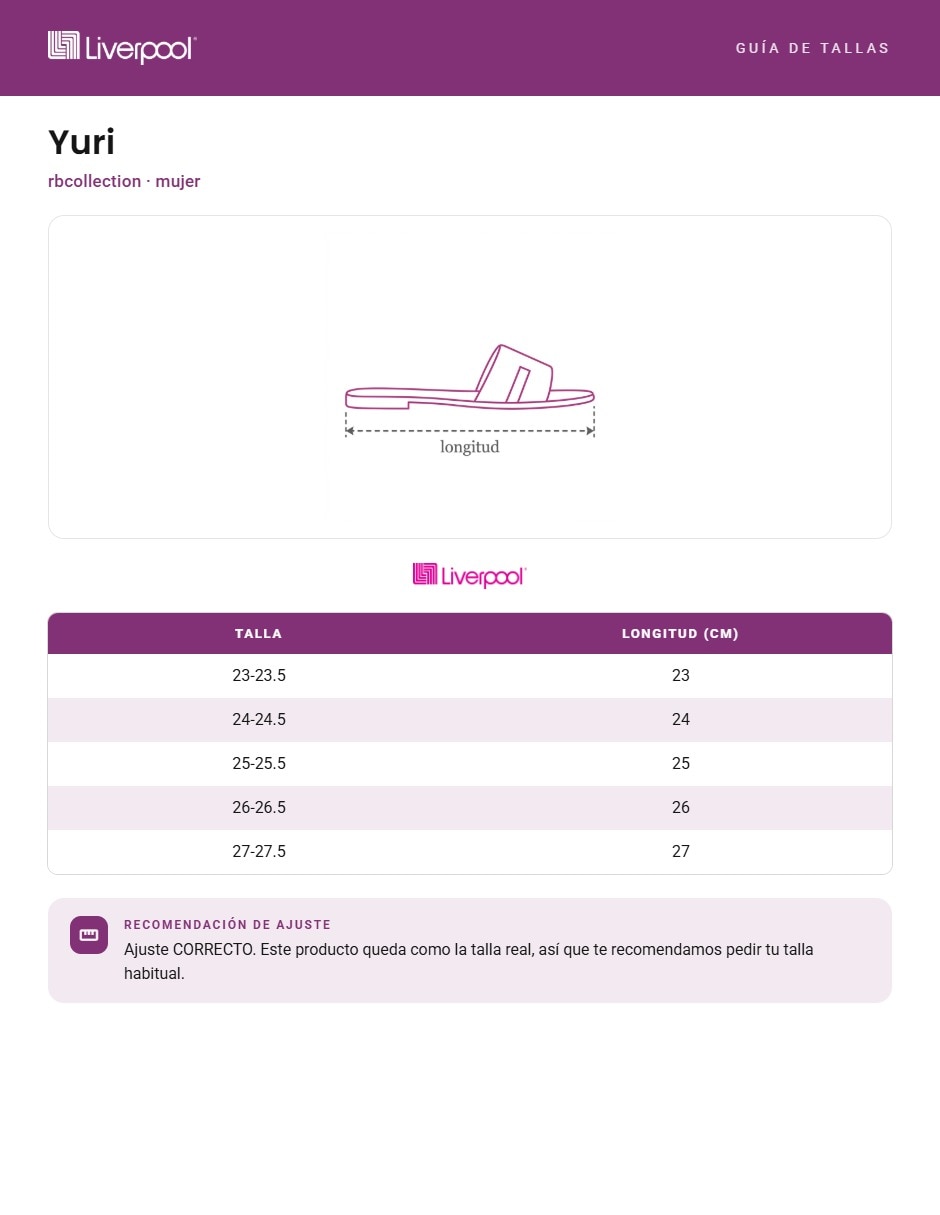Click the Longitud (cm) column header
The image size is (940, 1215).
(x=681, y=633)
